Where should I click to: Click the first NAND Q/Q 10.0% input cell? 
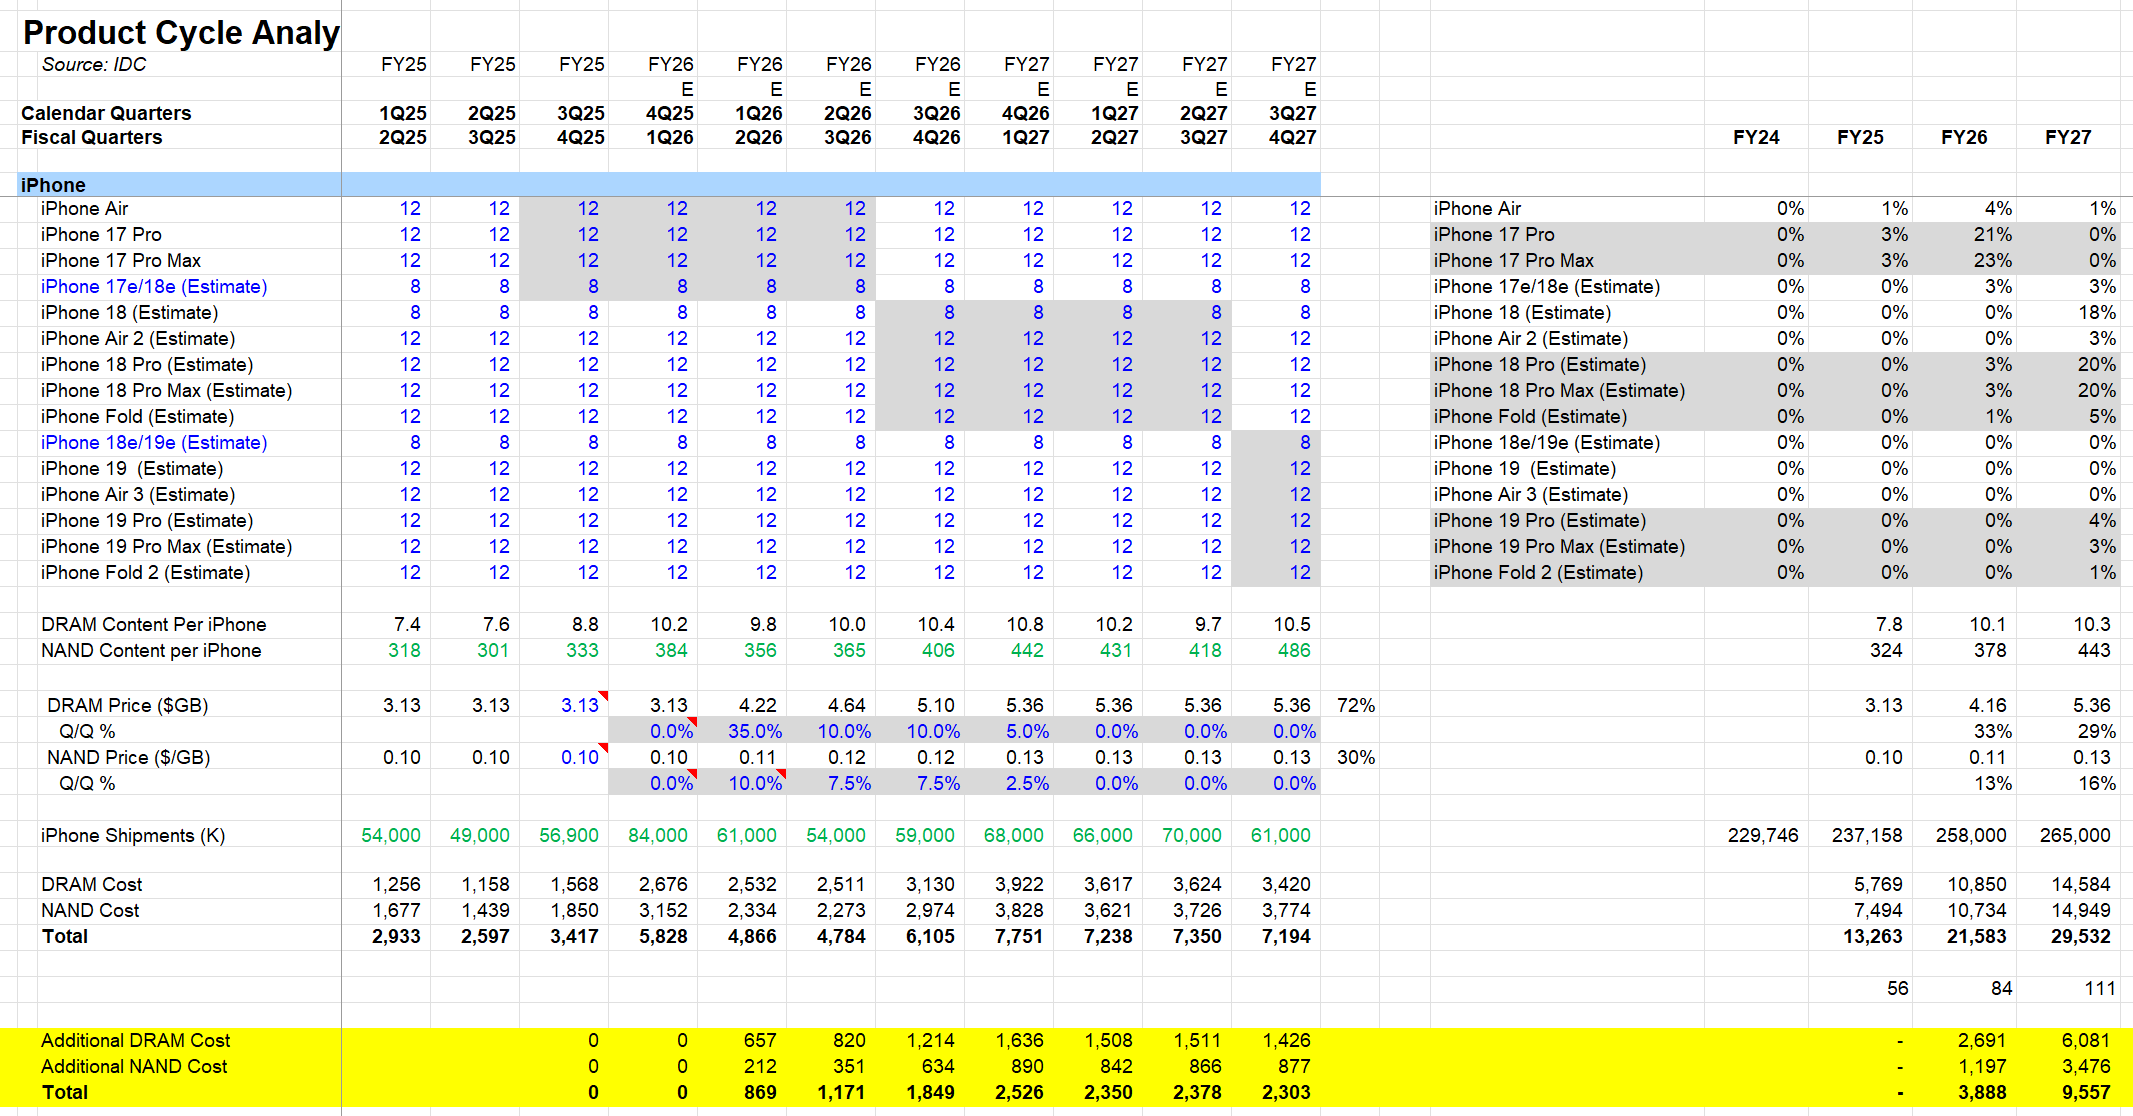coord(754,783)
